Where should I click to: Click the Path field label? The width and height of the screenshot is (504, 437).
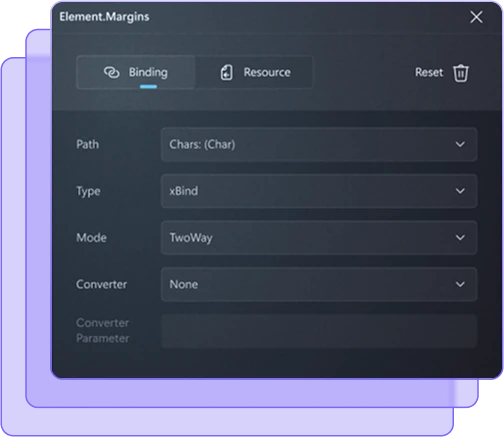[x=88, y=144]
